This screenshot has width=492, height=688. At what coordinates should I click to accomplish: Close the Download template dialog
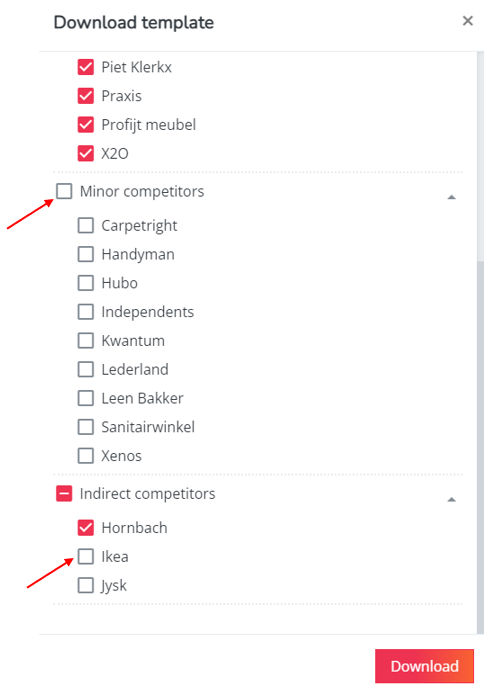pyautogui.click(x=467, y=21)
